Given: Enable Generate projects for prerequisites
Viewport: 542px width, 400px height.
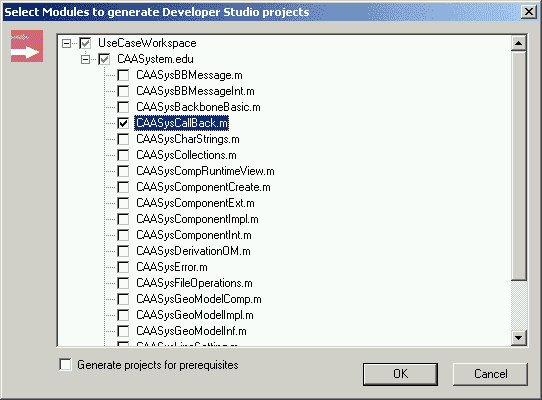Looking at the screenshot, I should (x=65, y=365).
